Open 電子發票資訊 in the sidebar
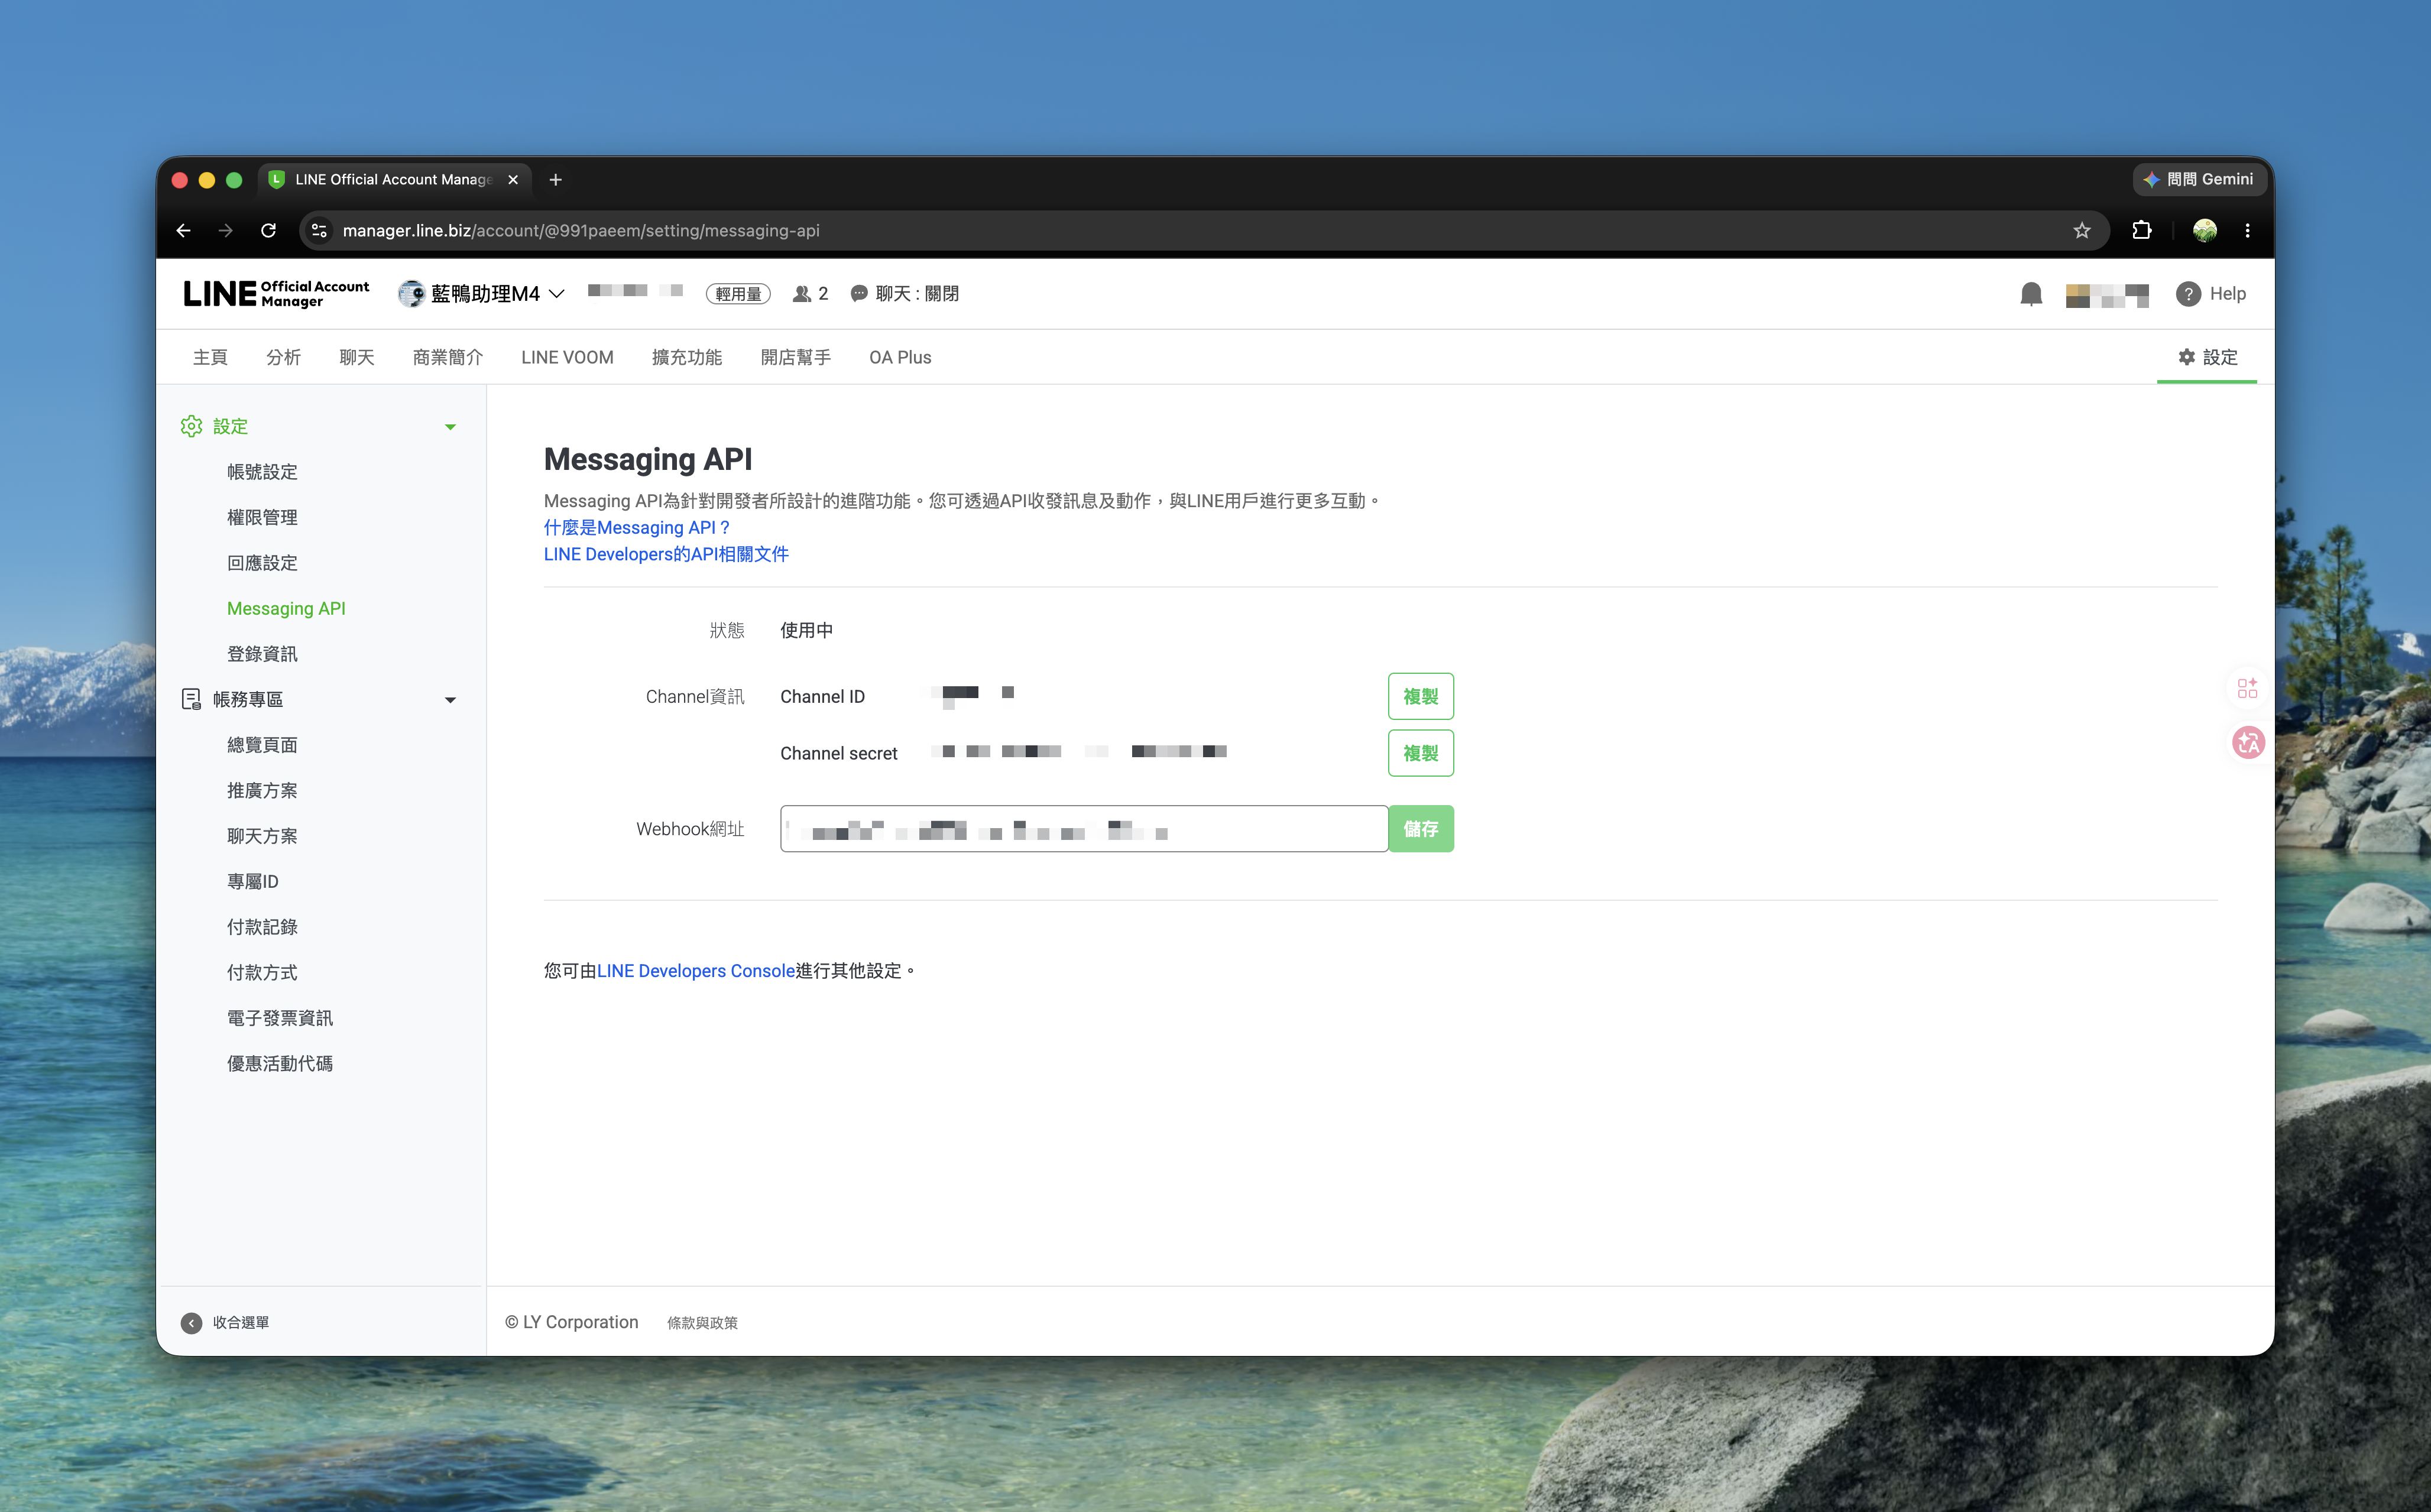2431x1512 pixels. [280, 1018]
